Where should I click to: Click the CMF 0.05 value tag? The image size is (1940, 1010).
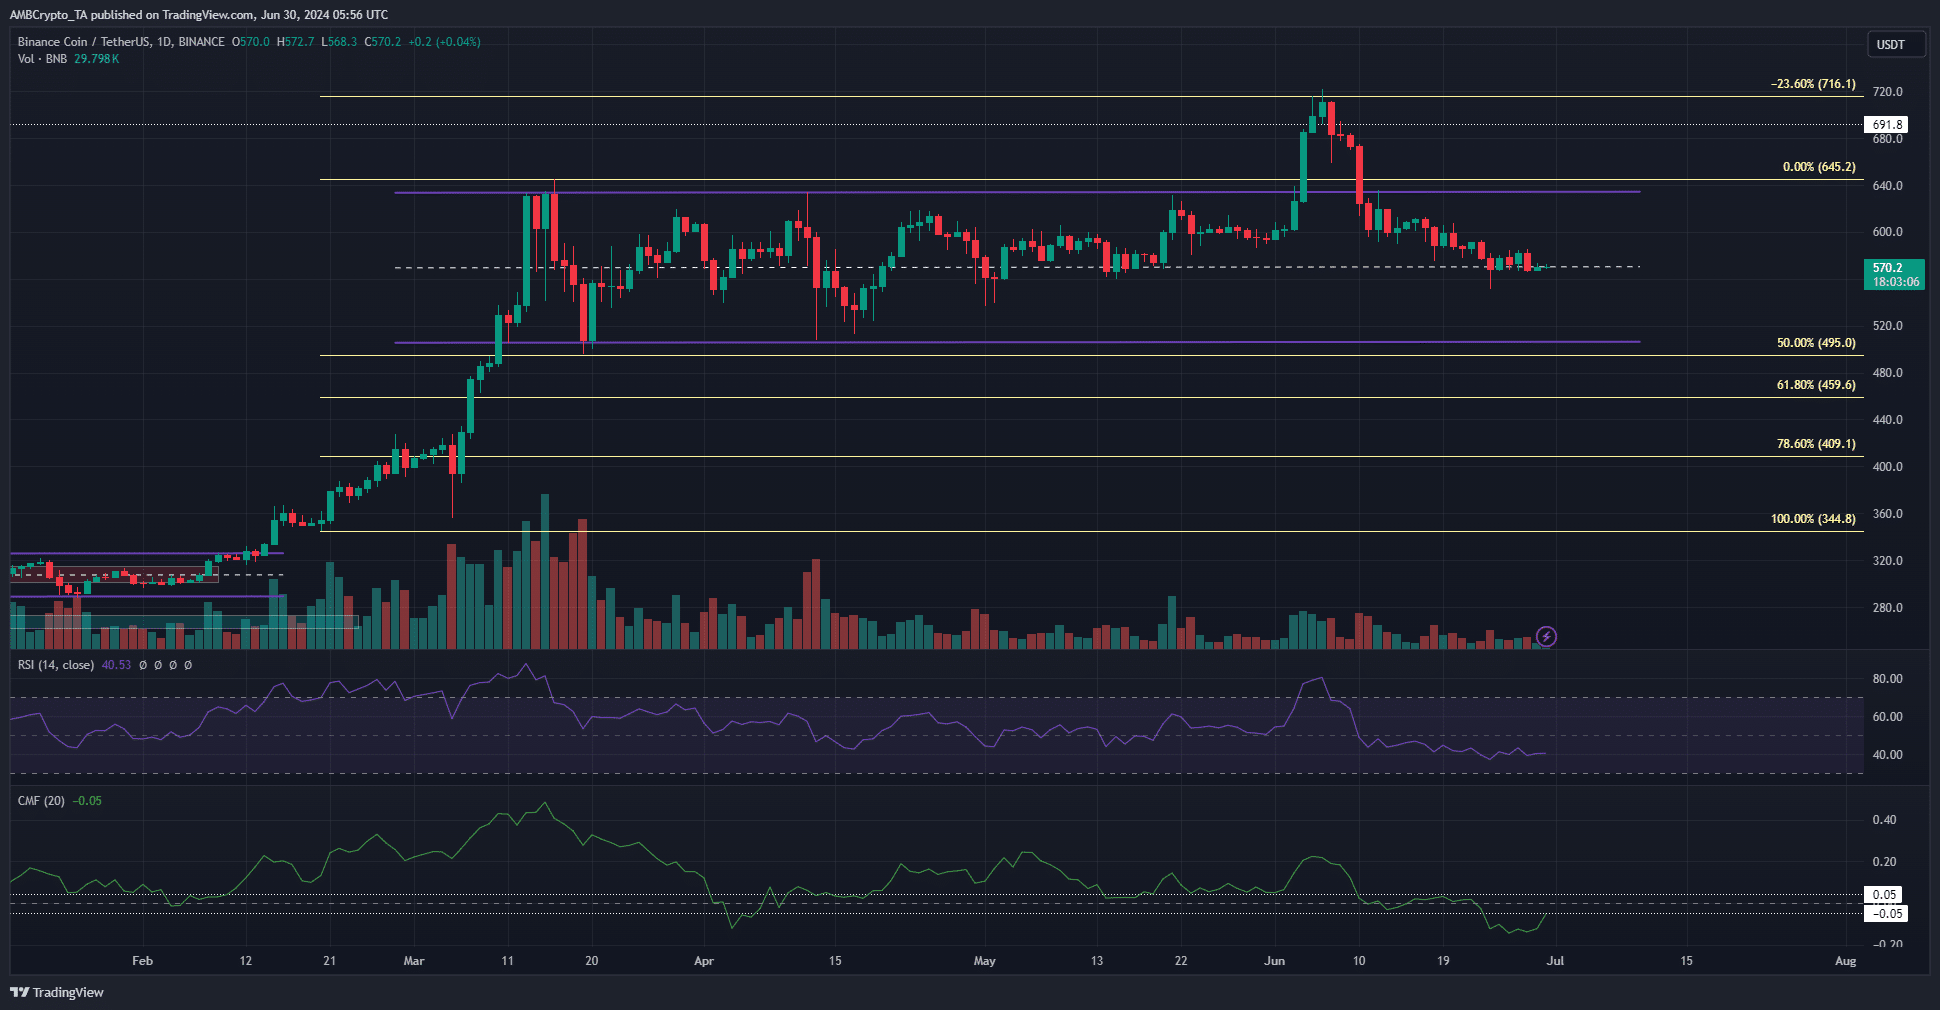pyautogui.click(x=1883, y=895)
